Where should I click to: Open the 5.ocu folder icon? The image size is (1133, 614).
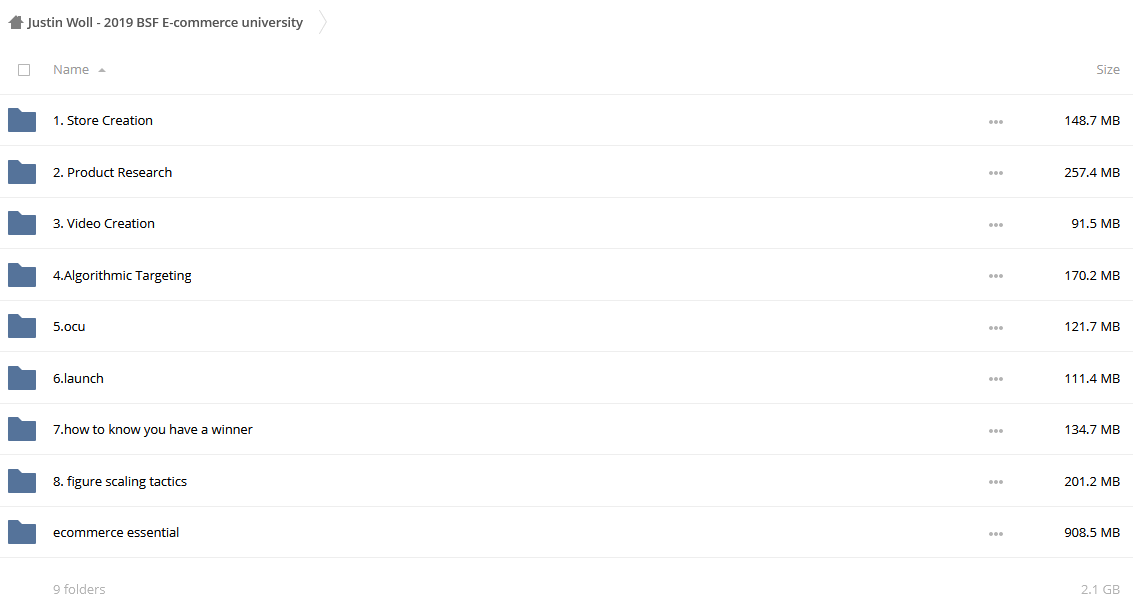(22, 327)
